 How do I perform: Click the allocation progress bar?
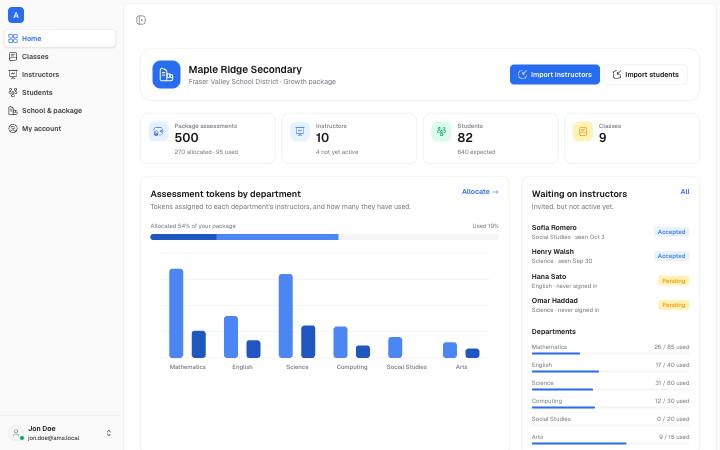coord(324,237)
